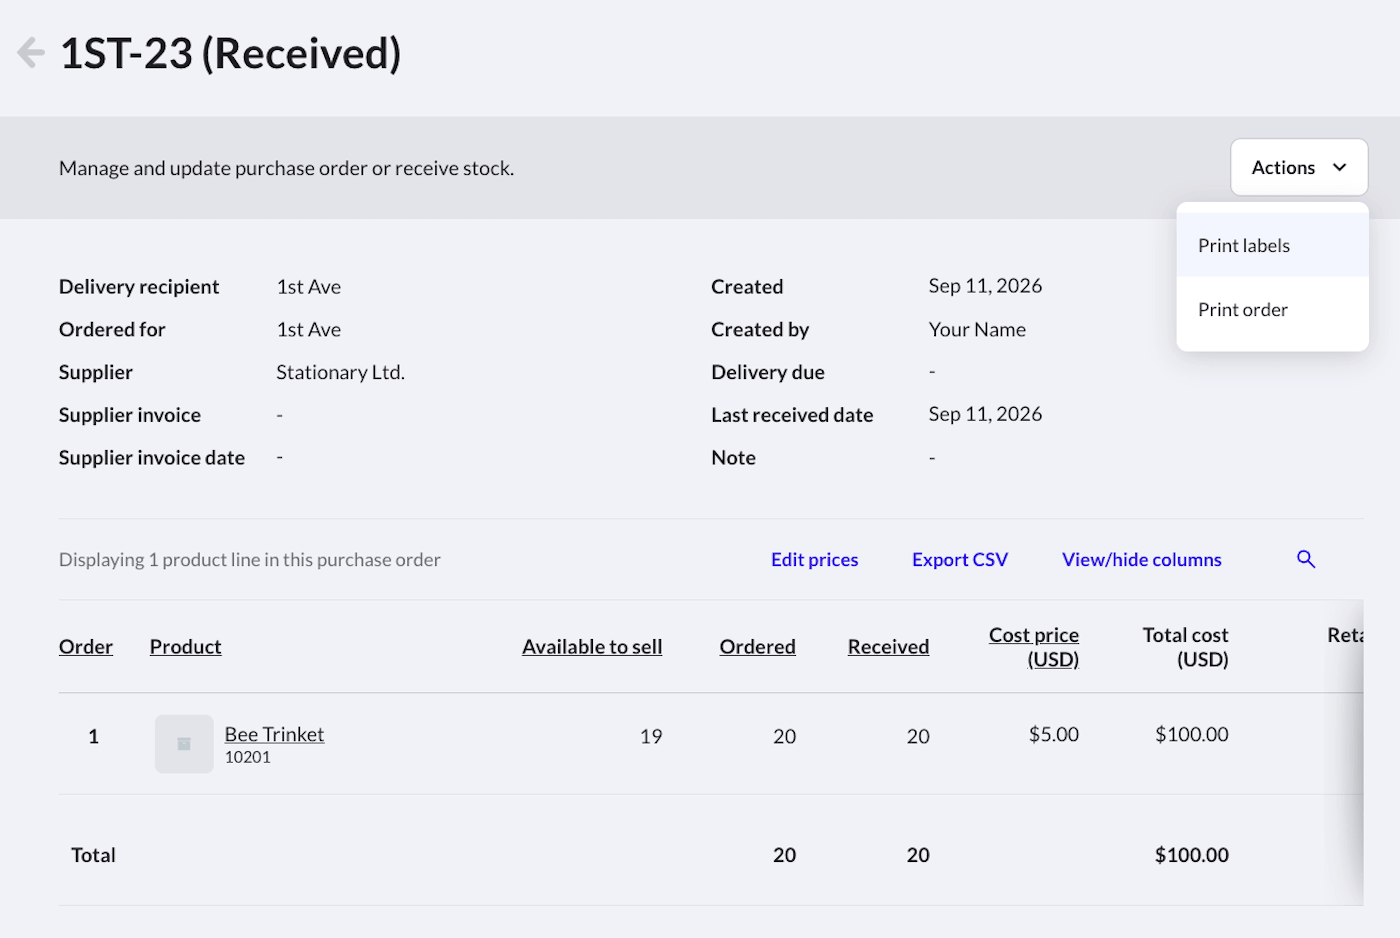The width and height of the screenshot is (1400, 938).
Task: Click the Created date Sep 11, 2026
Action: [985, 286]
